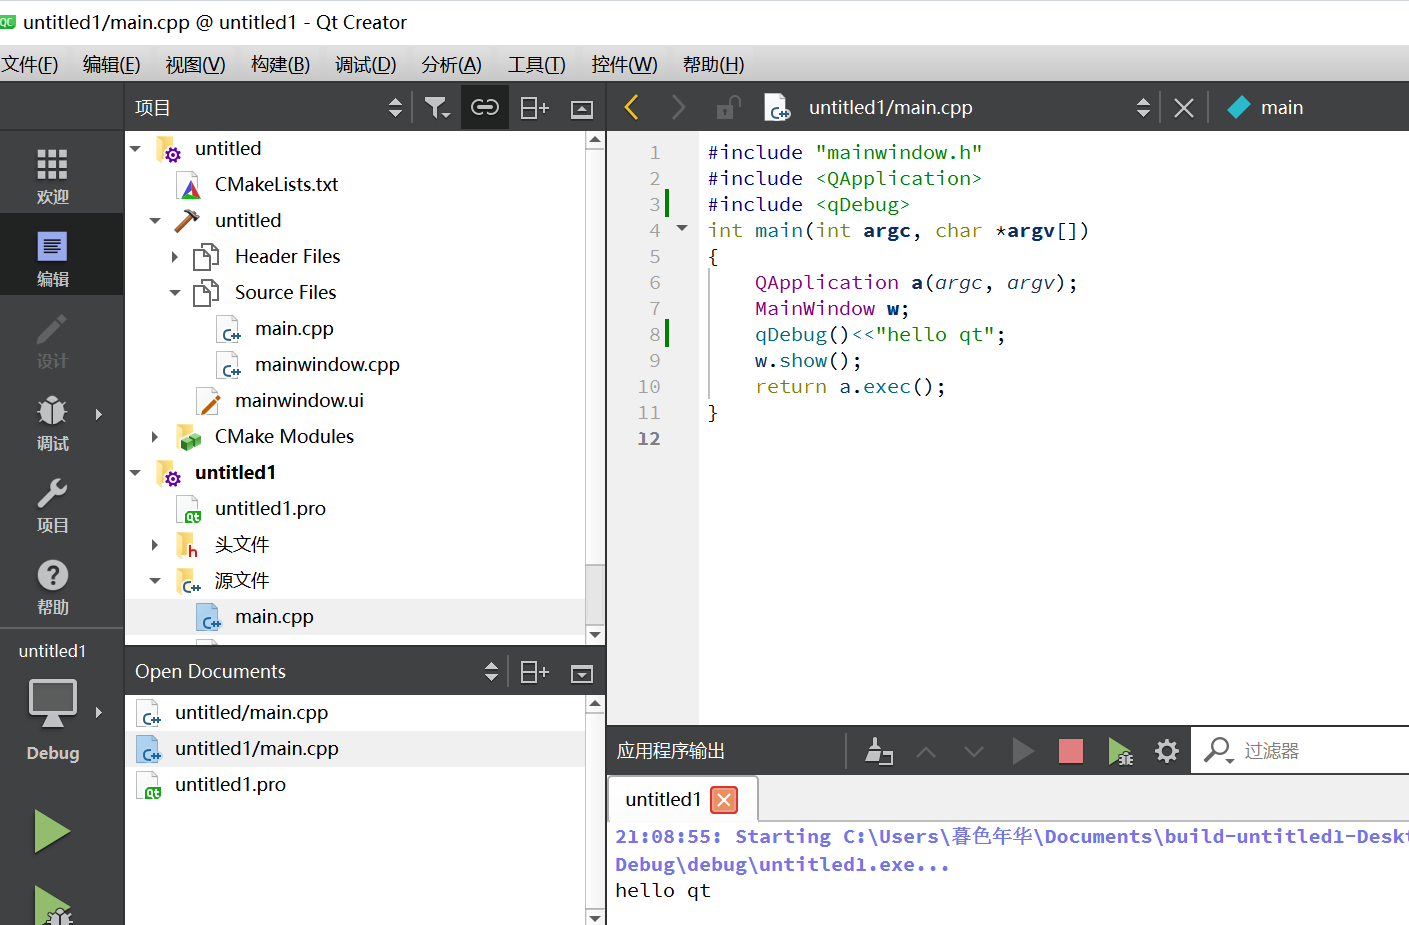Open the Help menu
Viewport: 1409px width, 925px height.
(713, 64)
